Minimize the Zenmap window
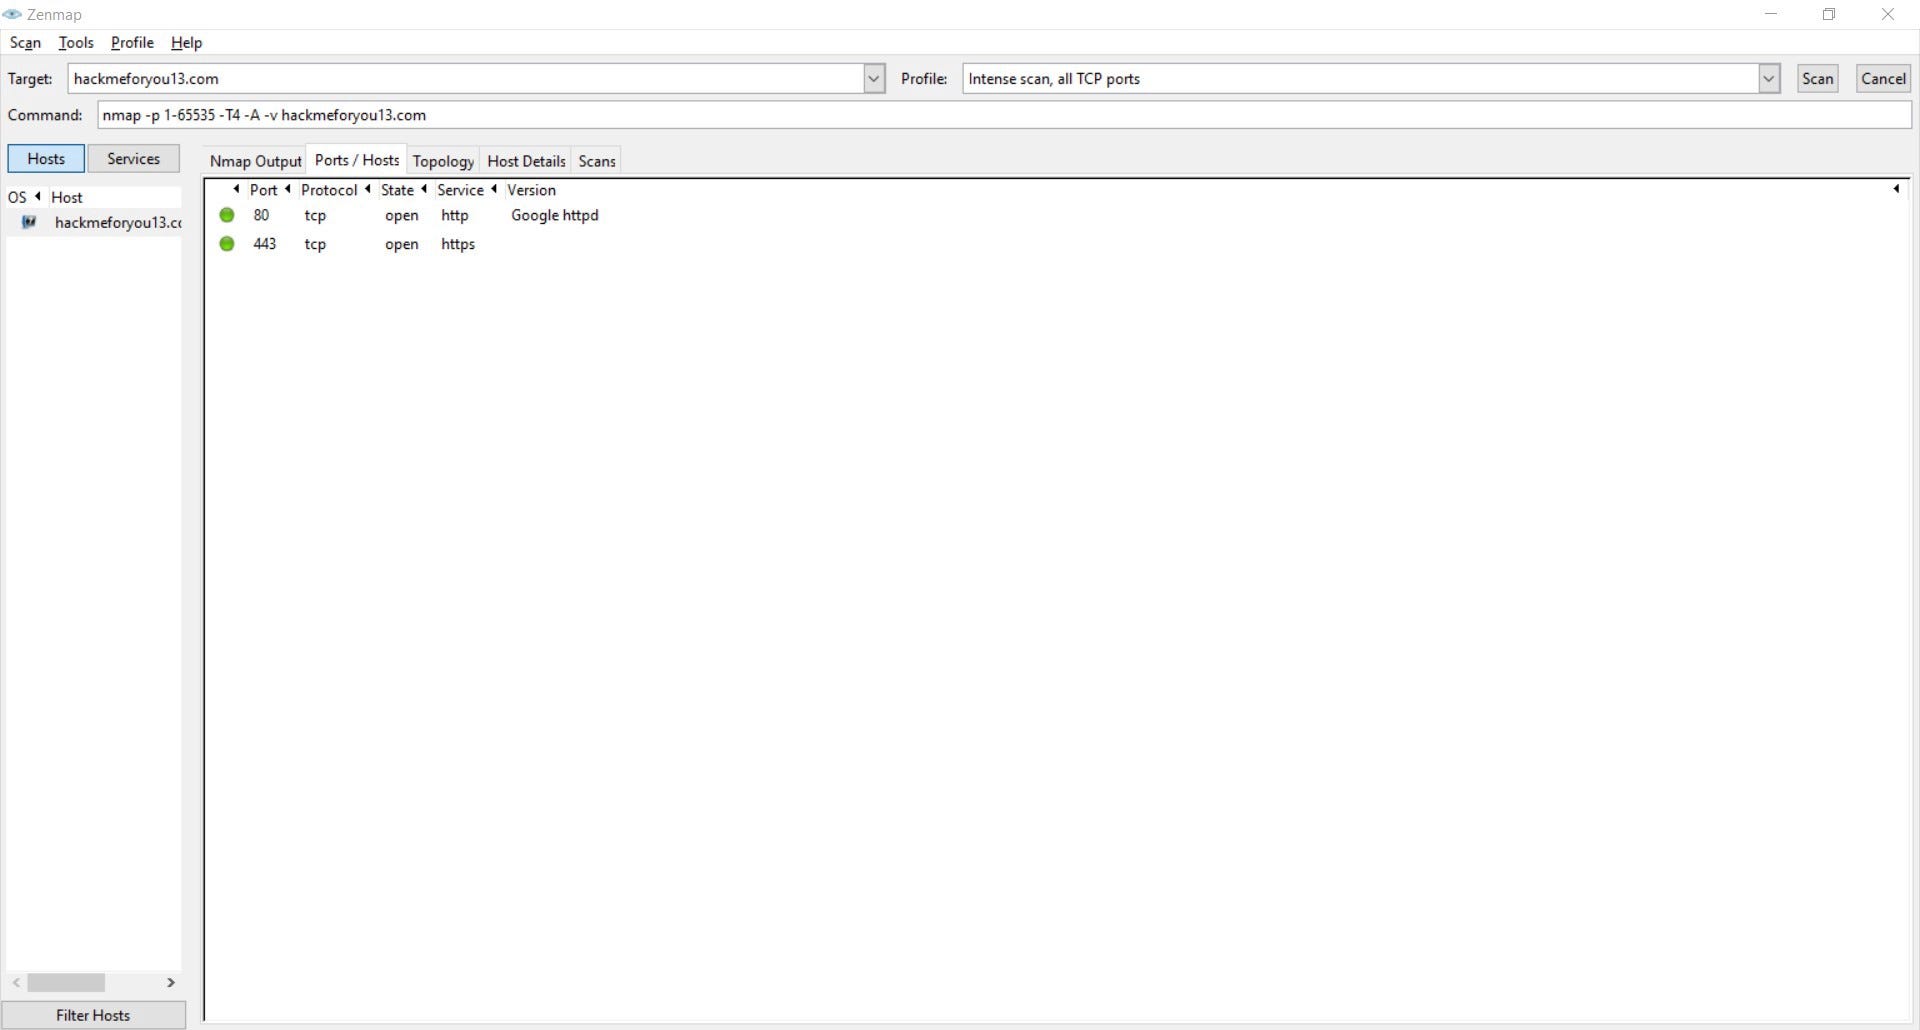The height and width of the screenshot is (1030, 1920). pyautogui.click(x=1771, y=14)
